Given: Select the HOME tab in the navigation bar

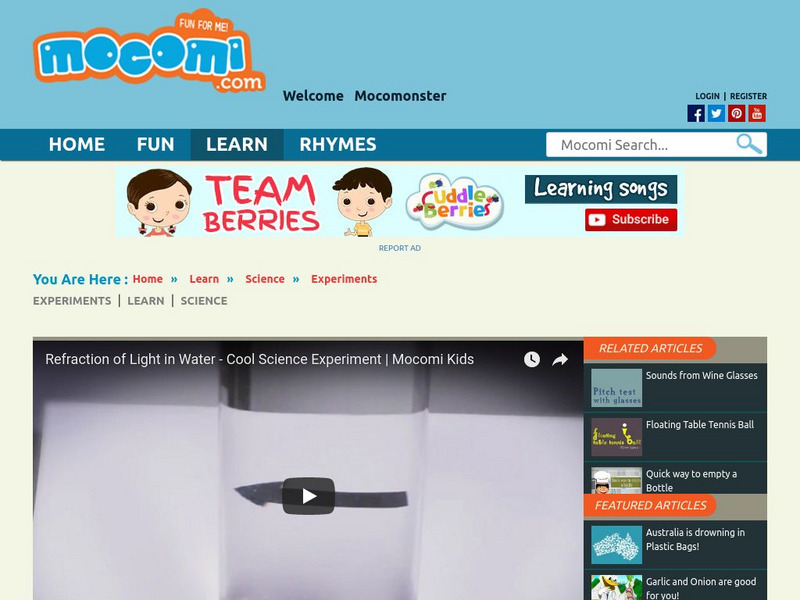Looking at the screenshot, I should pyautogui.click(x=77, y=144).
